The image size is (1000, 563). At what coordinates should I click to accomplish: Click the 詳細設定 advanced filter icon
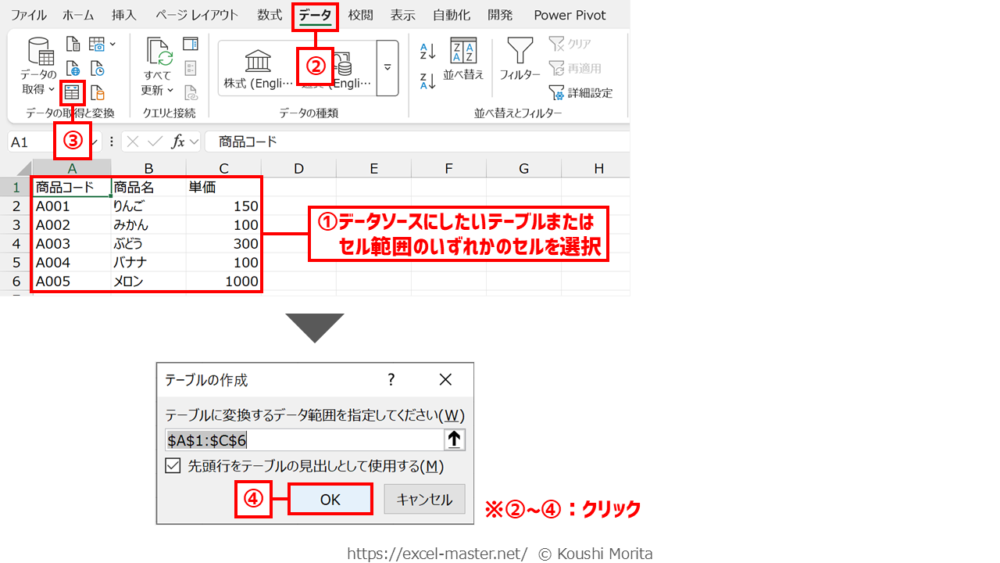click(557, 93)
